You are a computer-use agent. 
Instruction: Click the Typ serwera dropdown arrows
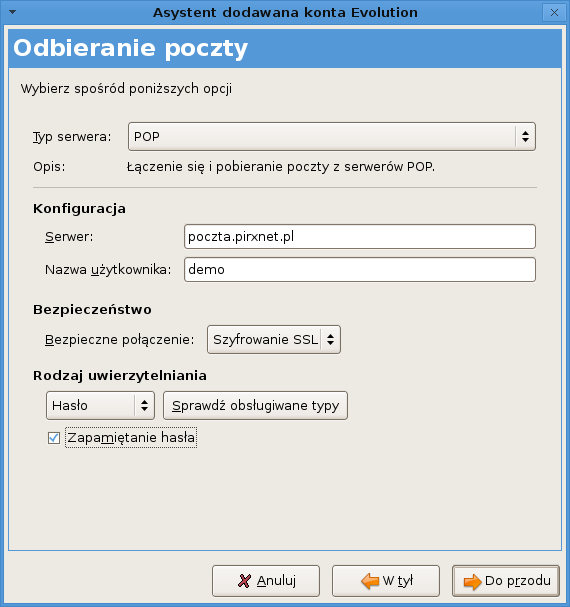click(525, 137)
